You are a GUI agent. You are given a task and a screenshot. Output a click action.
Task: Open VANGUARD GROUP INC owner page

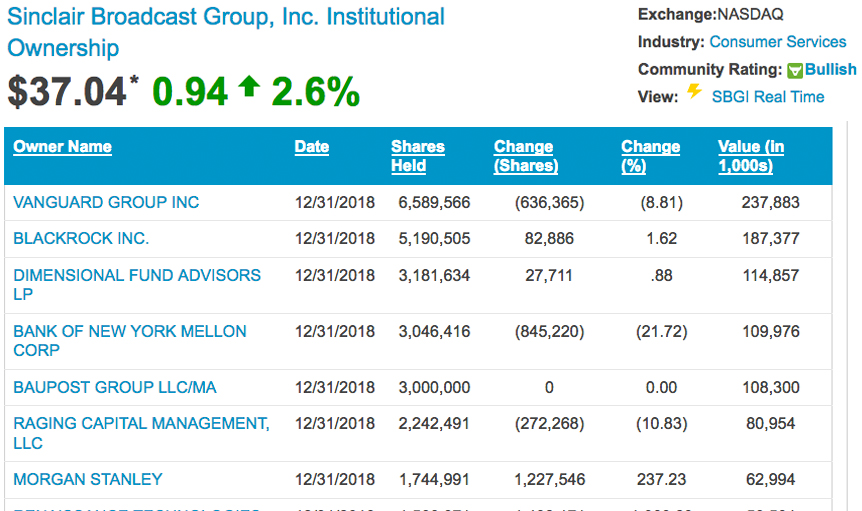pos(106,202)
